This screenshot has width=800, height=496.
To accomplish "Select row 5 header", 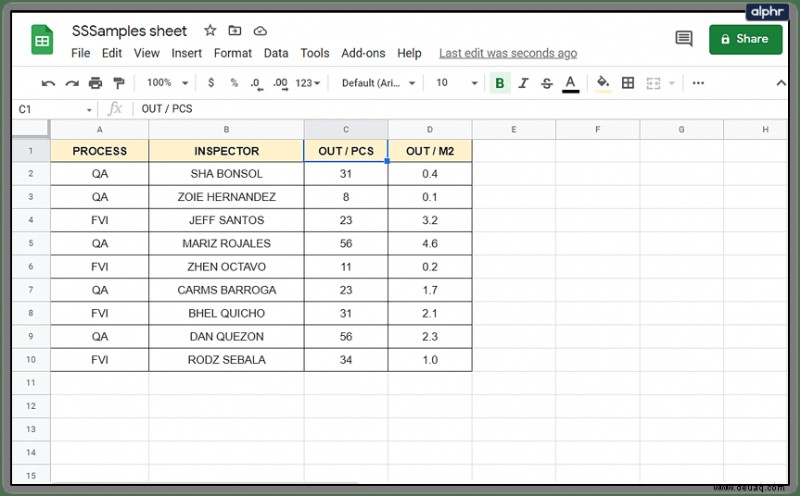I will (x=31, y=243).
